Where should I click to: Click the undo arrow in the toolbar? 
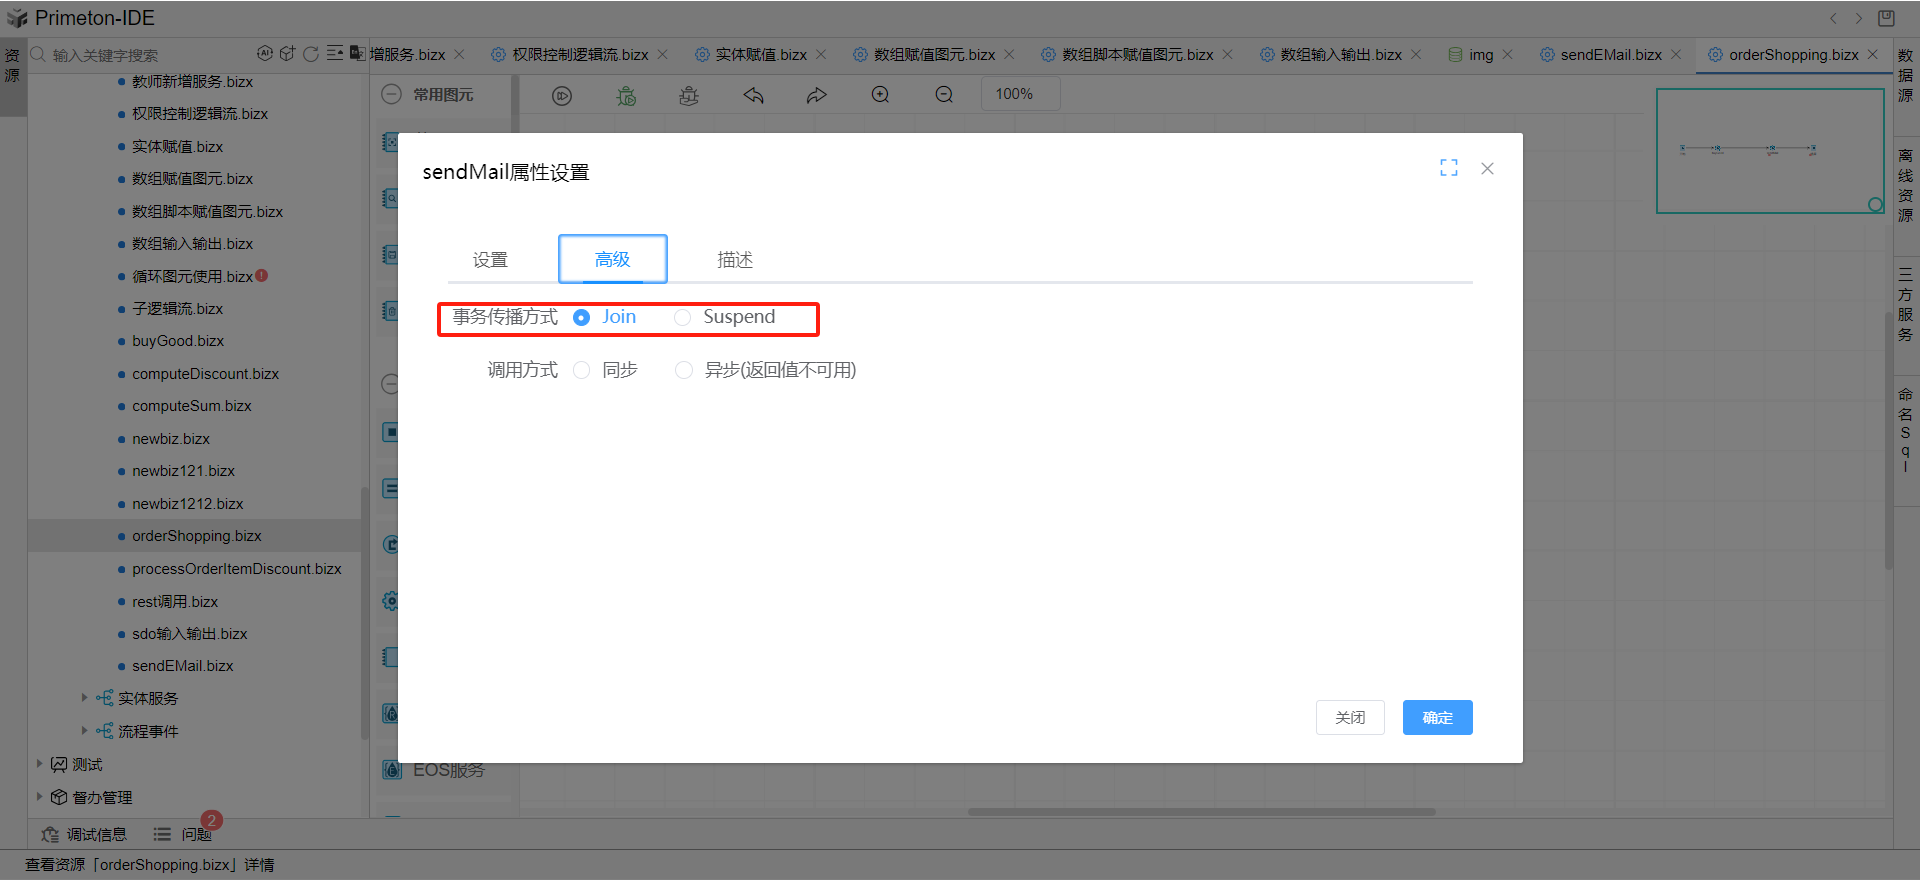click(753, 96)
